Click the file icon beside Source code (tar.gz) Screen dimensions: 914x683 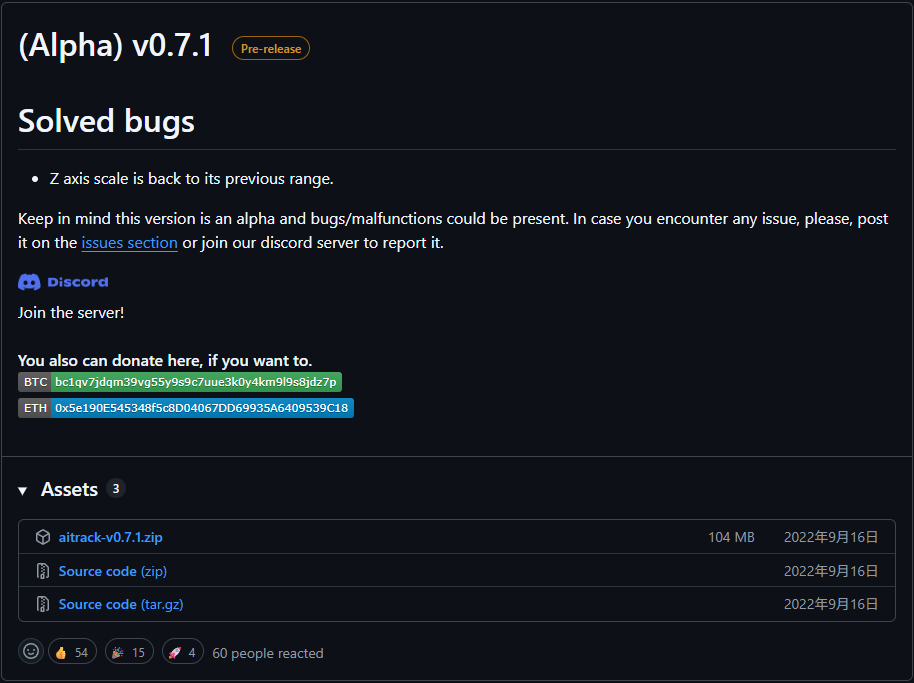click(43, 604)
